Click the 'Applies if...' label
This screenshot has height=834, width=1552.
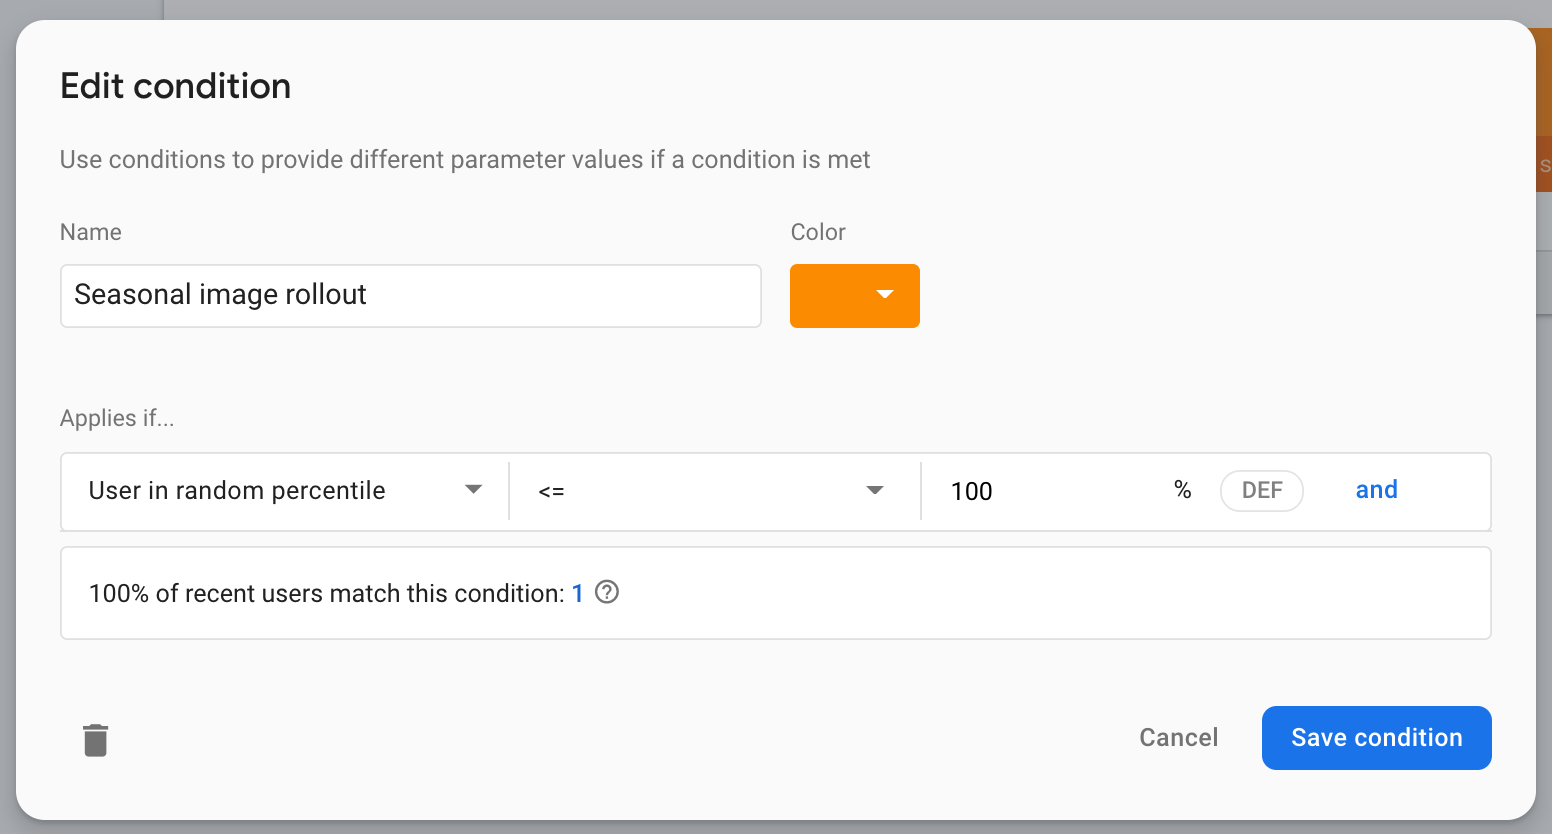117,419
